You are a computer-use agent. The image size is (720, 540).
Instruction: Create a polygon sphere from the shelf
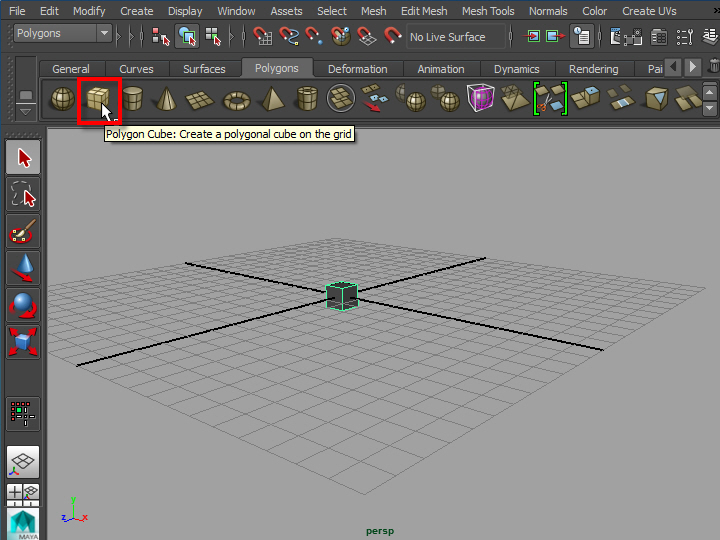62,100
